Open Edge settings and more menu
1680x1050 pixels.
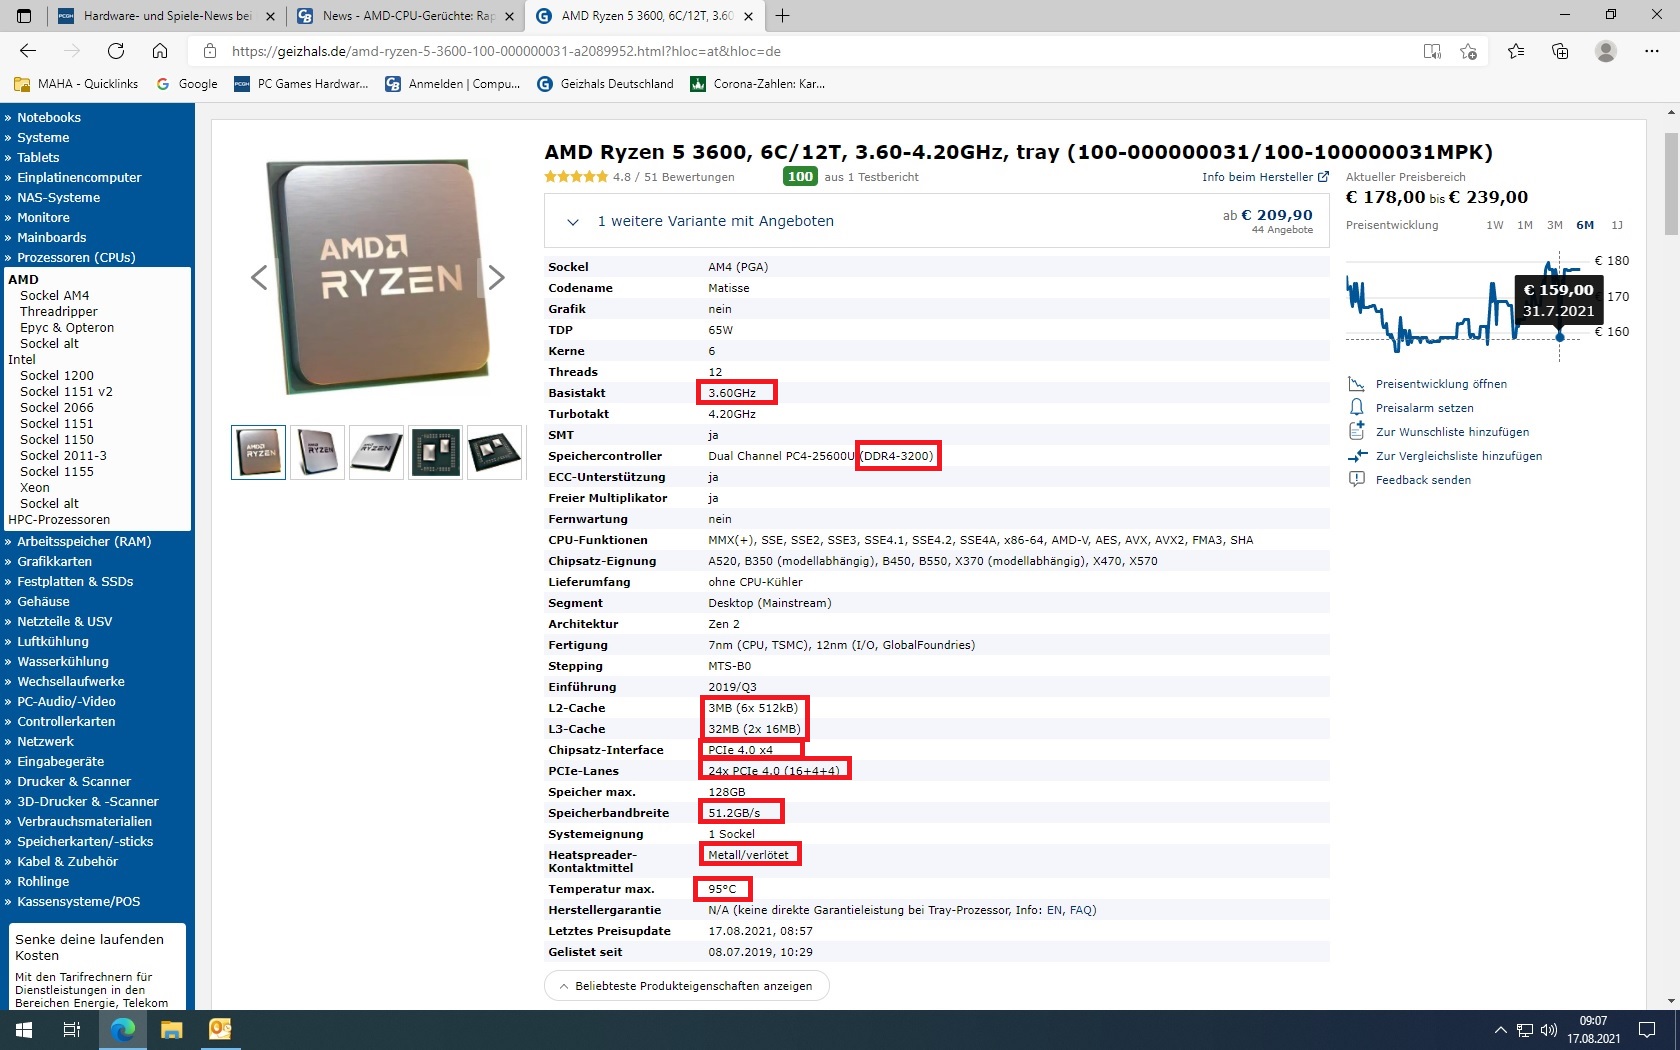coord(1652,51)
